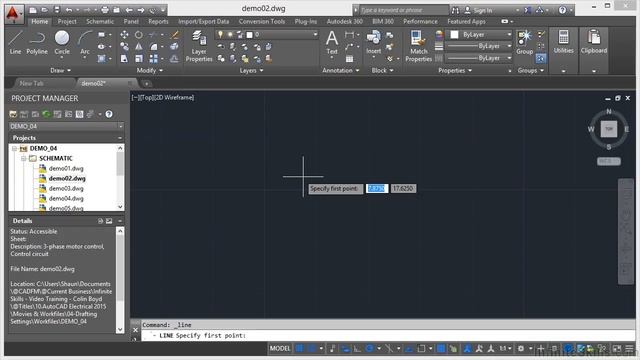Open the Conversion Tools ribbon tab

point(262,22)
